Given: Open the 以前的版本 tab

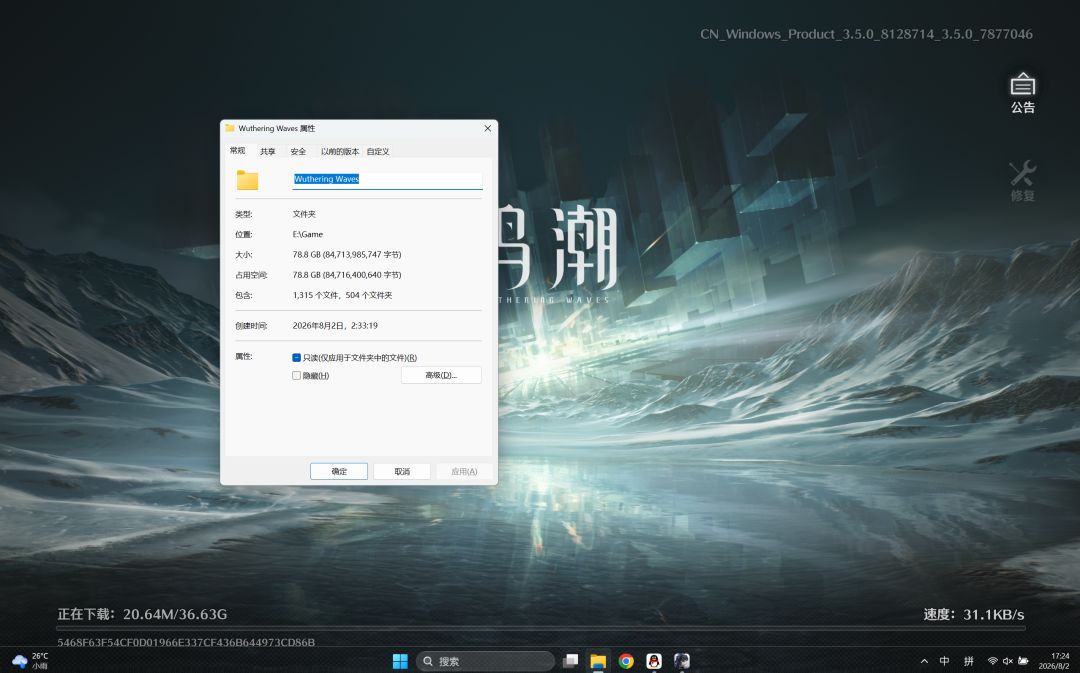Looking at the screenshot, I should pos(340,152).
